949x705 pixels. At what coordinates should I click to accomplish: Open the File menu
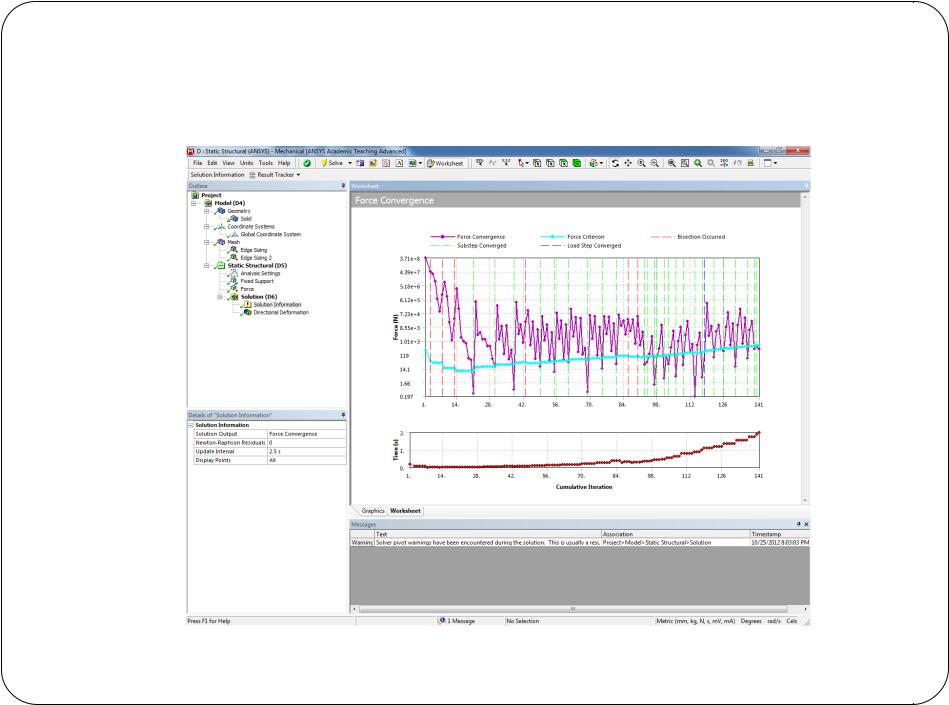click(x=197, y=163)
